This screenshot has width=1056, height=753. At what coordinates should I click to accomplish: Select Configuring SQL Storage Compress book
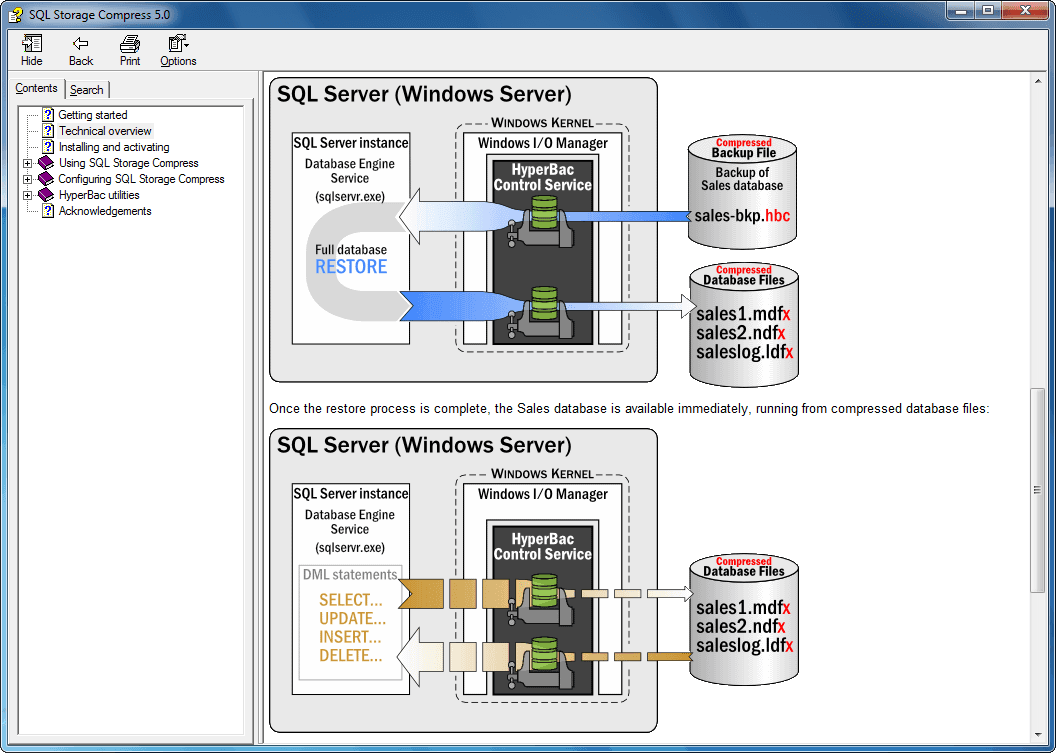click(x=141, y=179)
